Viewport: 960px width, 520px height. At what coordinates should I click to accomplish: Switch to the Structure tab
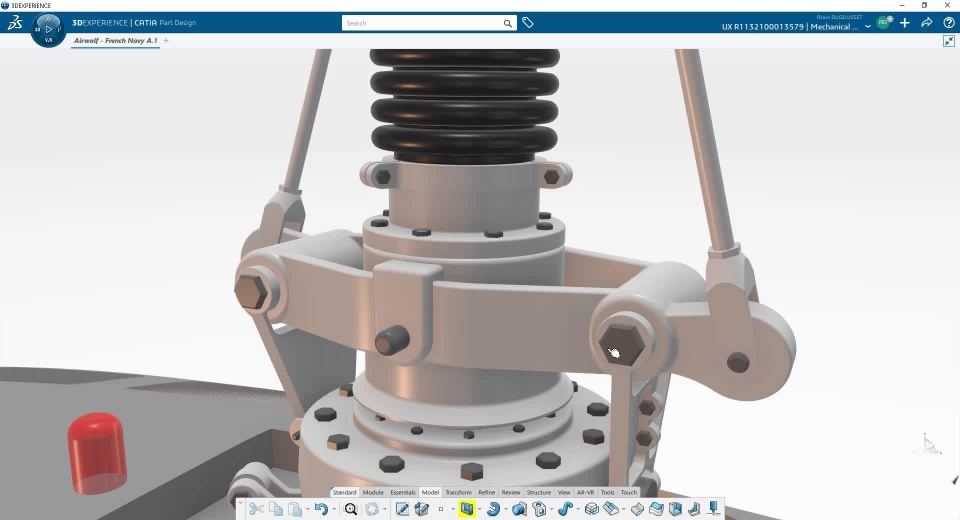coord(539,492)
